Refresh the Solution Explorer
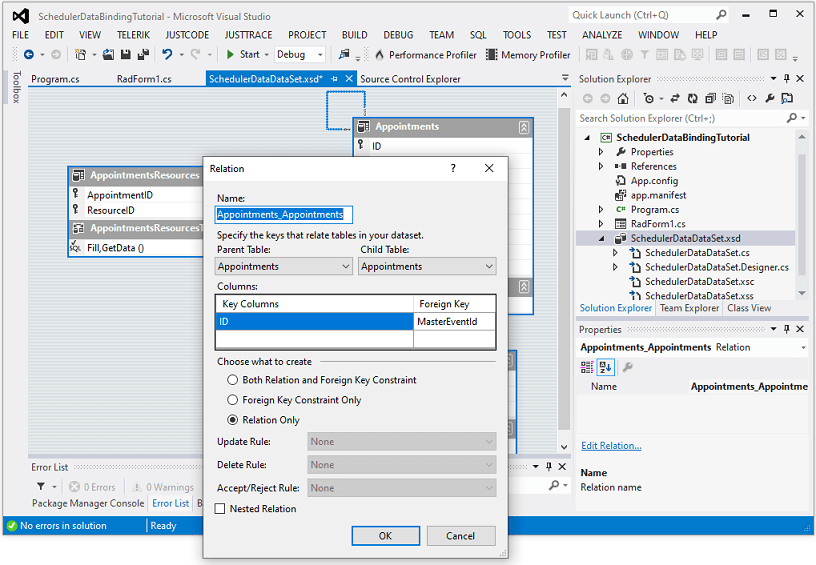The image size is (816, 565). point(693,98)
